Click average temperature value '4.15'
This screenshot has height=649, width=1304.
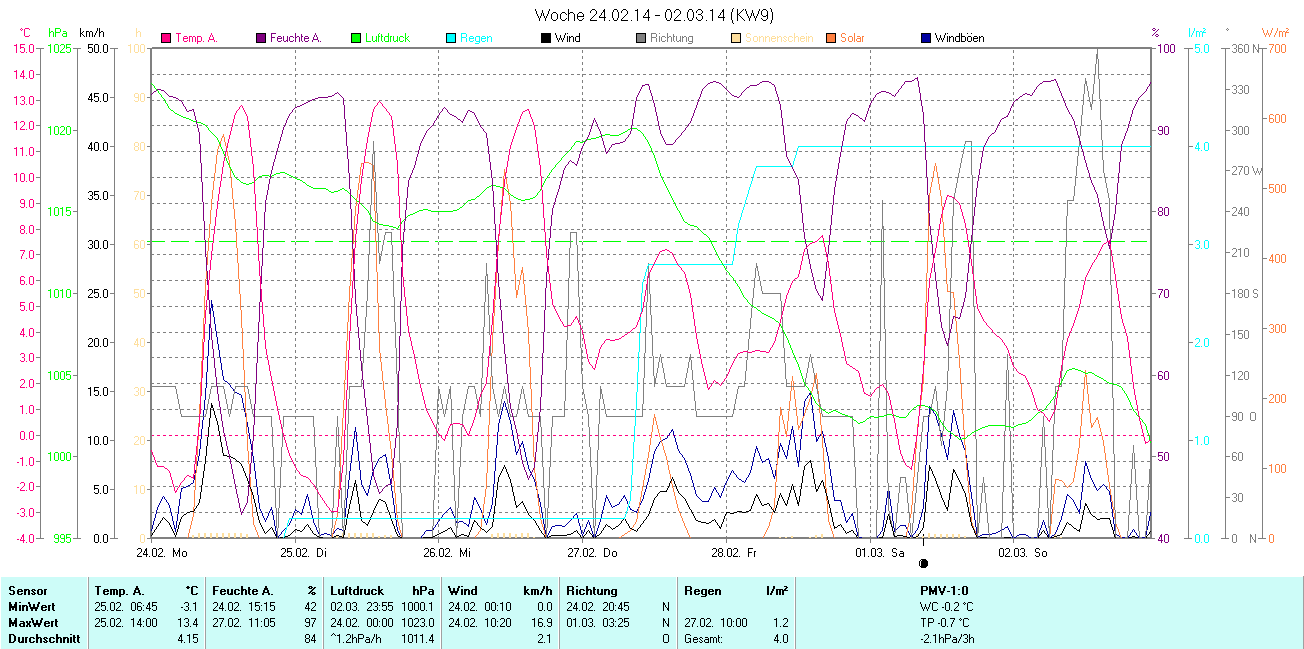click(x=189, y=639)
